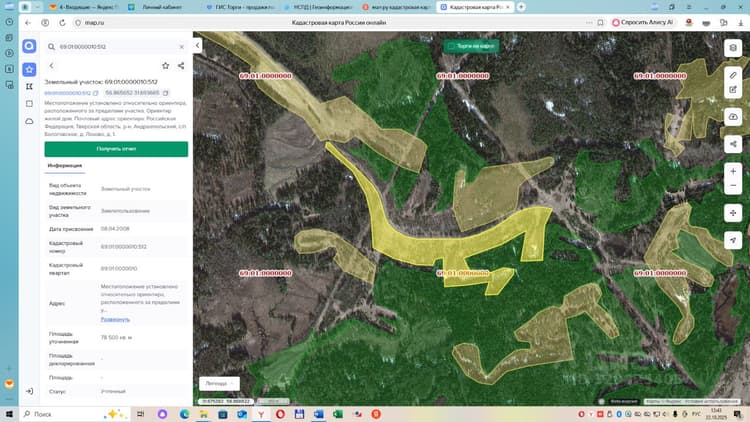750x422 pixels.
Task: Click browser back arrow
Action: point(28,22)
